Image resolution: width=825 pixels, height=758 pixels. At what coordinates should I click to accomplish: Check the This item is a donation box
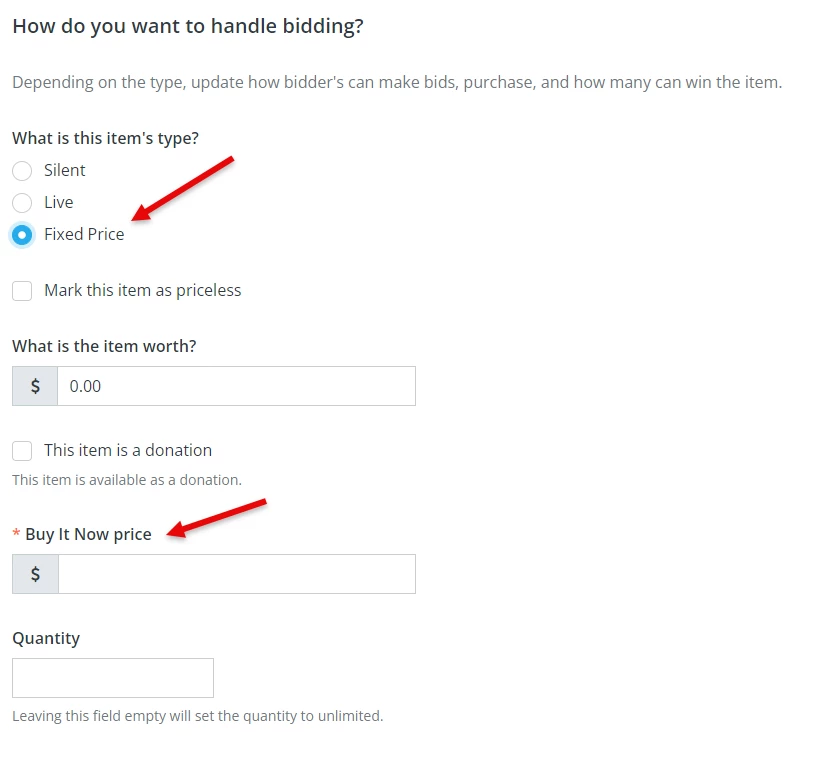22,450
